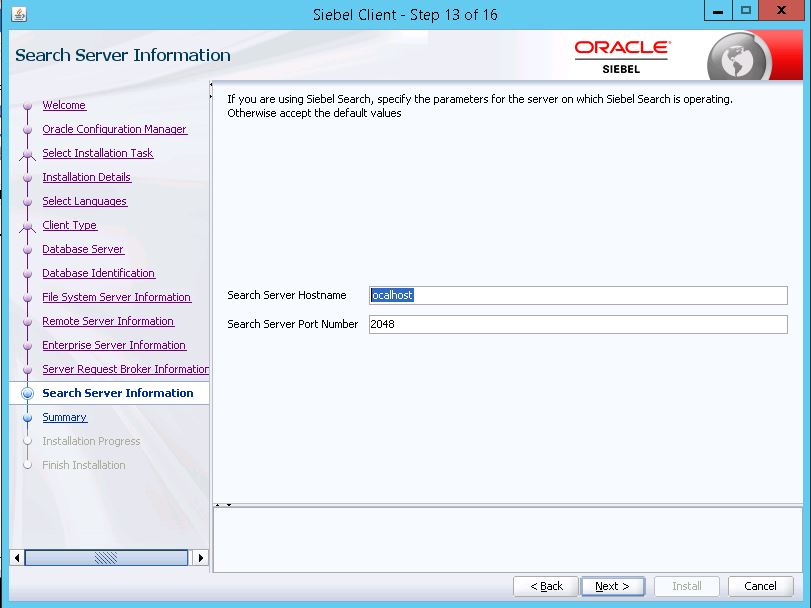Jump to Select Installation Task step
This screenshot has width=811, height=608.
(97, 153)
